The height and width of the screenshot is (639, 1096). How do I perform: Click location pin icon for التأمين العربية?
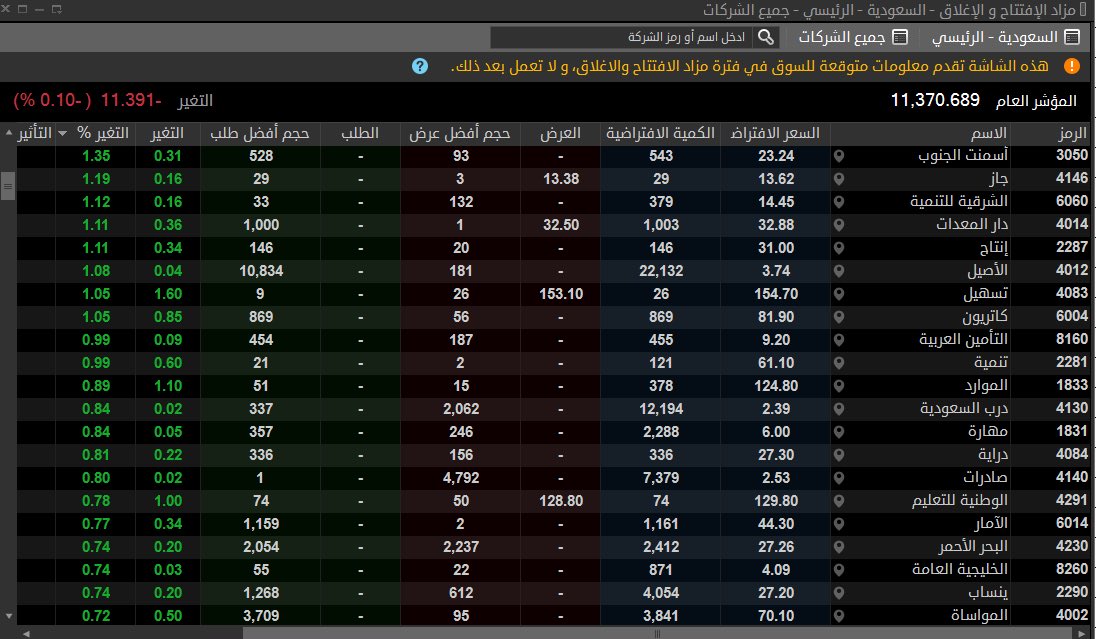point(839,340)
